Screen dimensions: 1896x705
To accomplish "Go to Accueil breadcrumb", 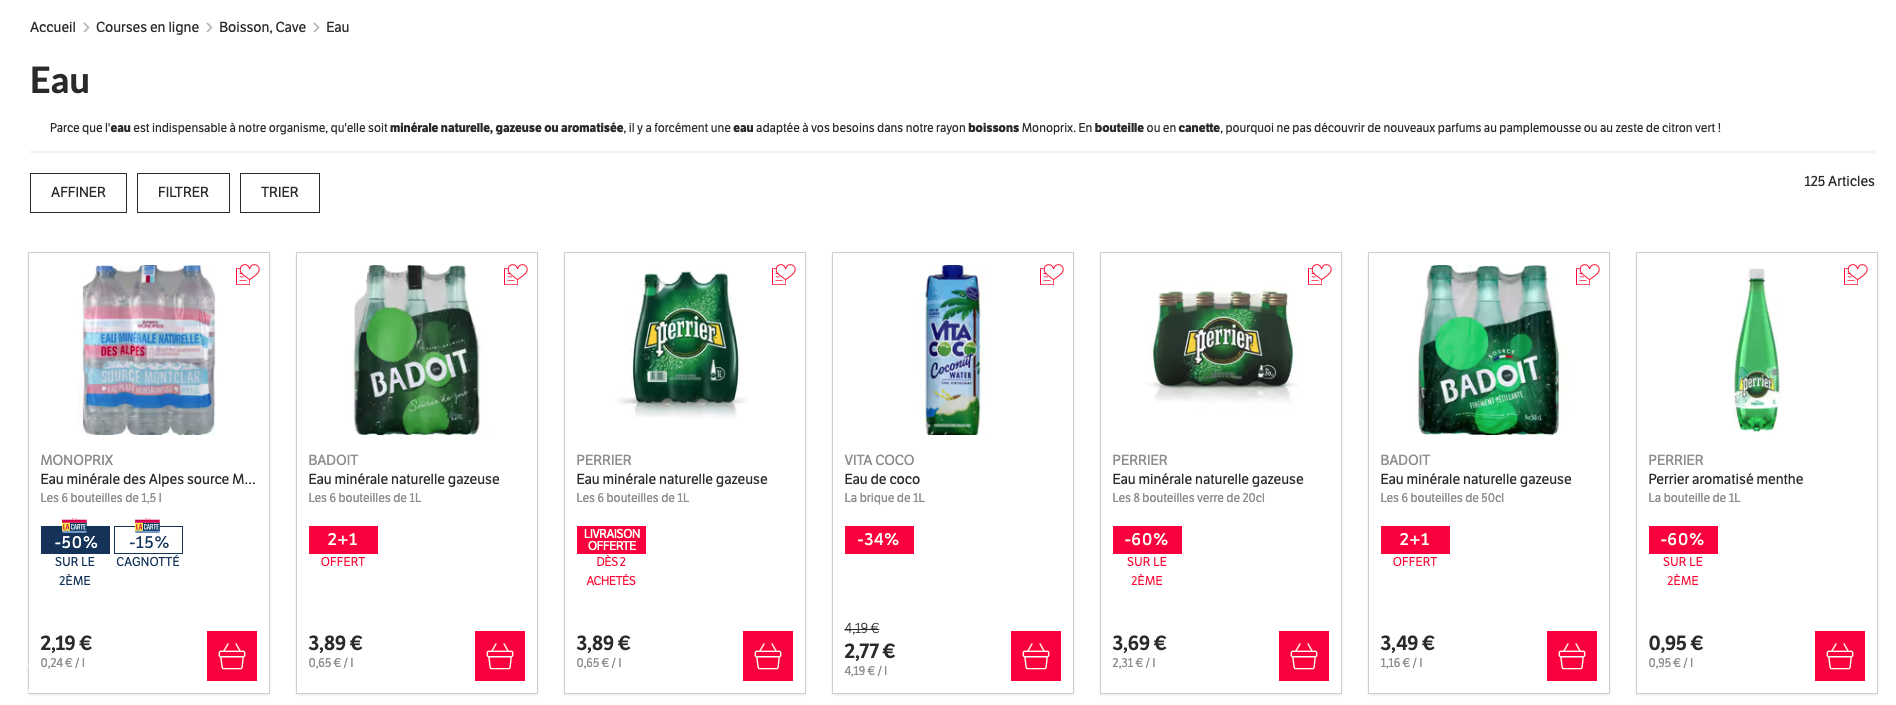I will [x=53, y=27].
